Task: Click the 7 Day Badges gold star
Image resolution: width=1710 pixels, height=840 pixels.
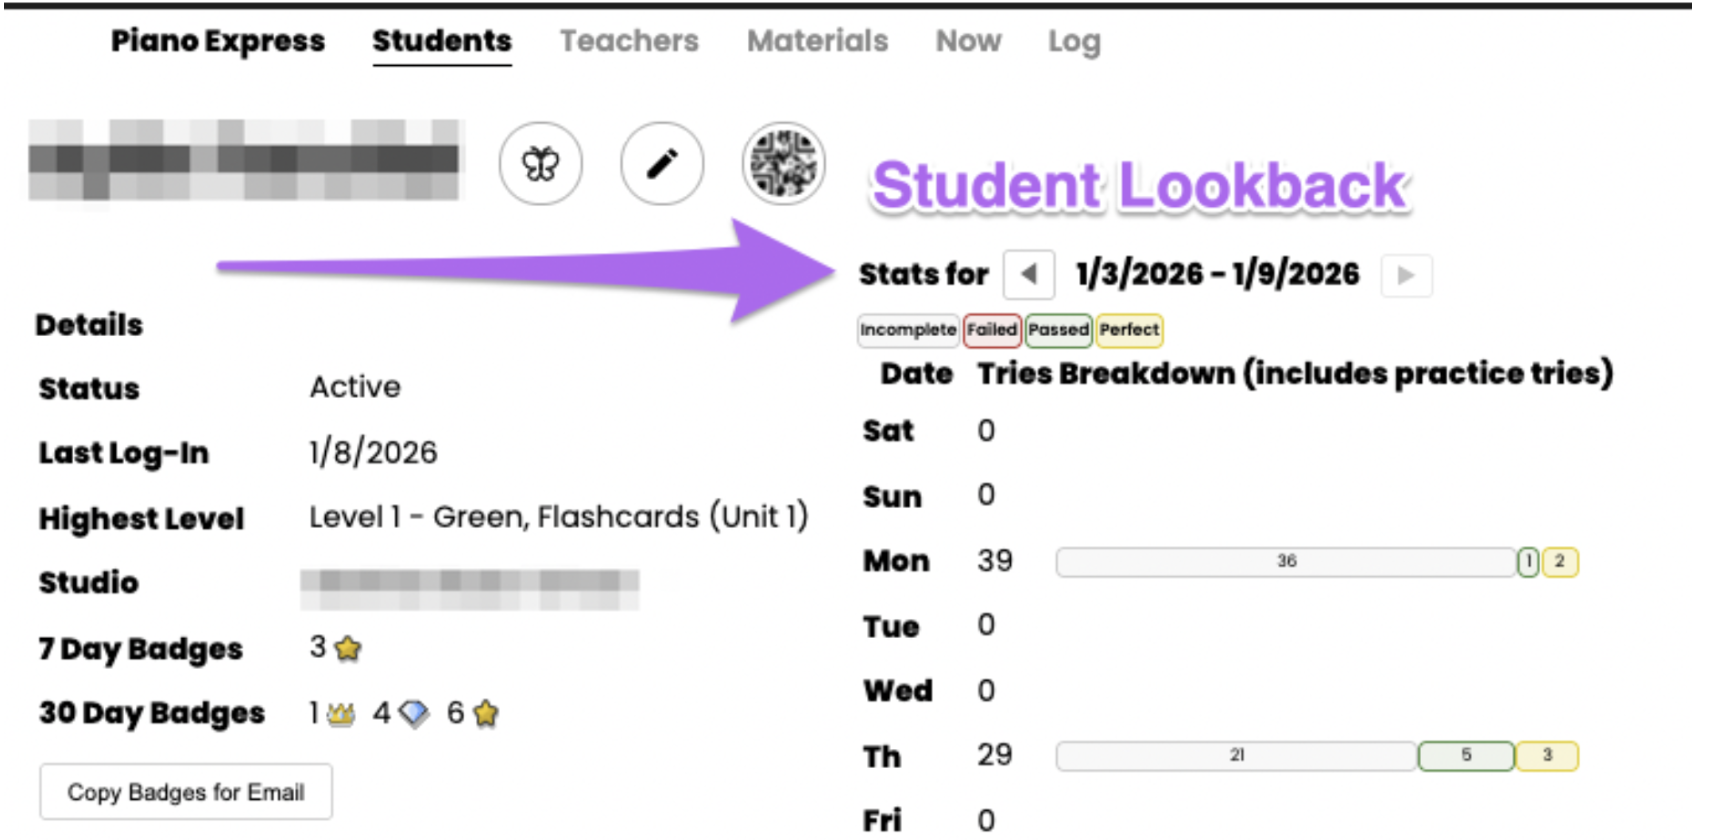Action: tap(348, 649)
